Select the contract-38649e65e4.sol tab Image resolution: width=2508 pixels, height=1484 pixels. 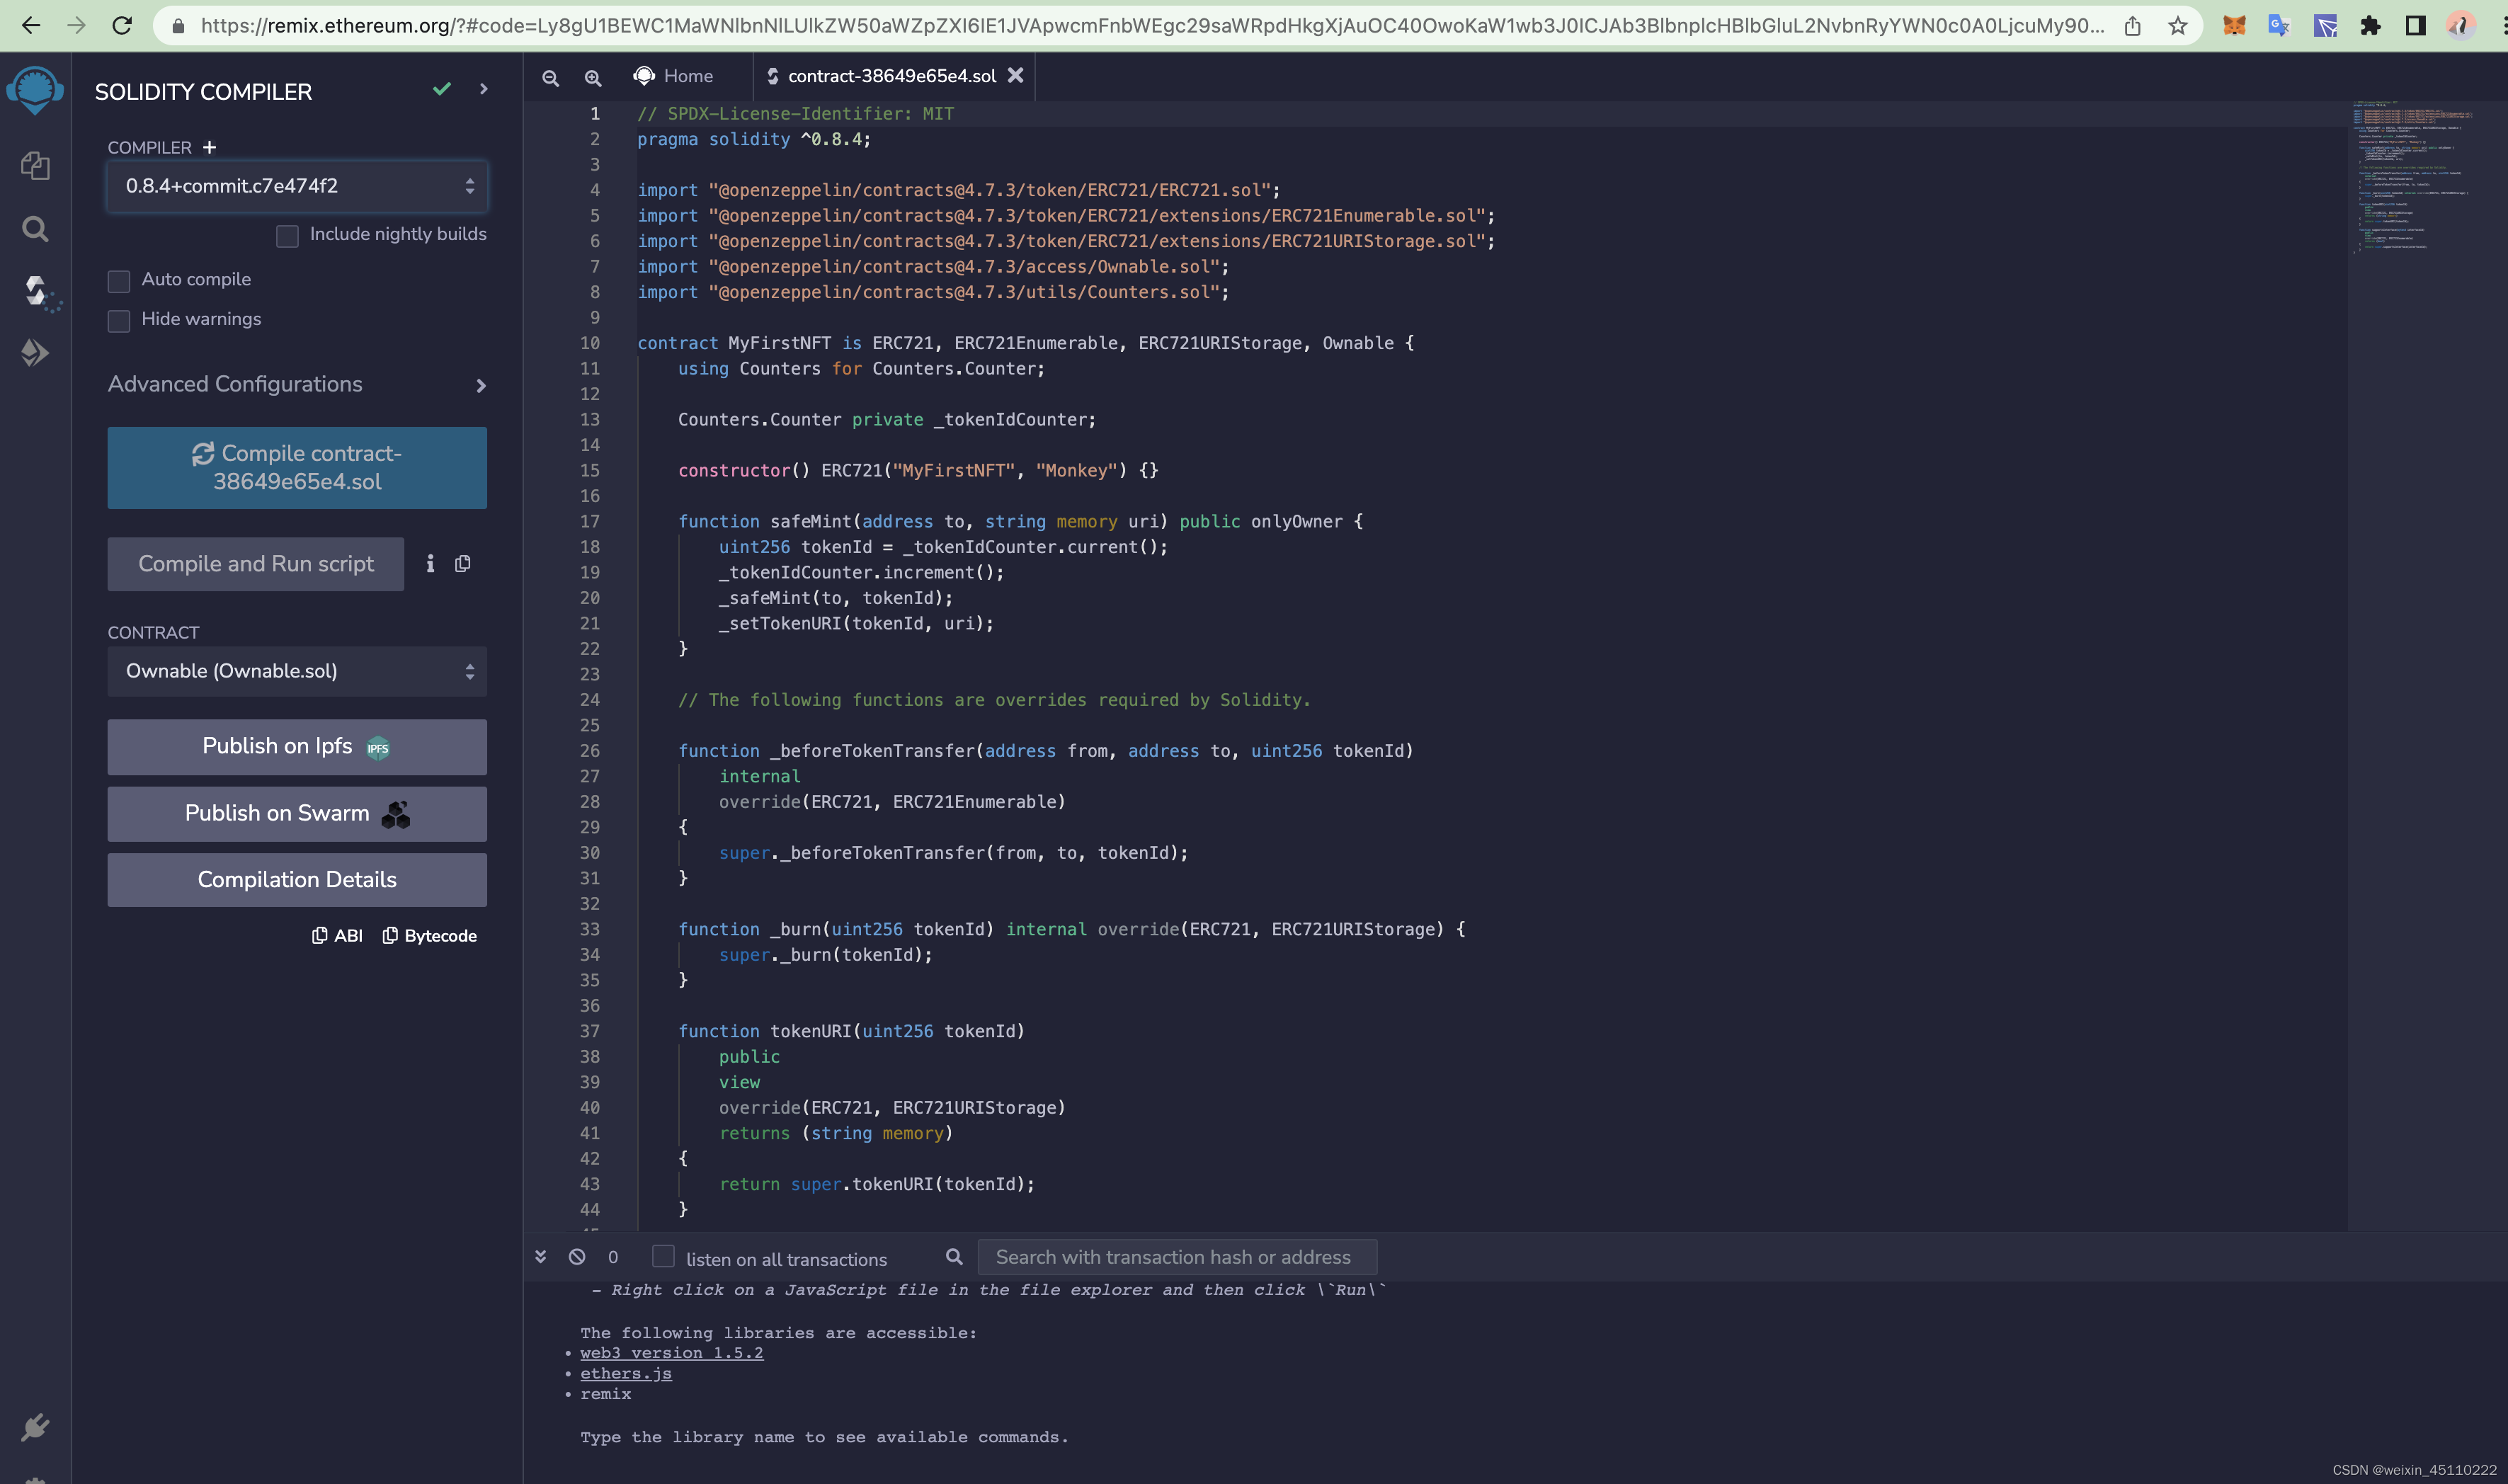(x=889, y=76)
